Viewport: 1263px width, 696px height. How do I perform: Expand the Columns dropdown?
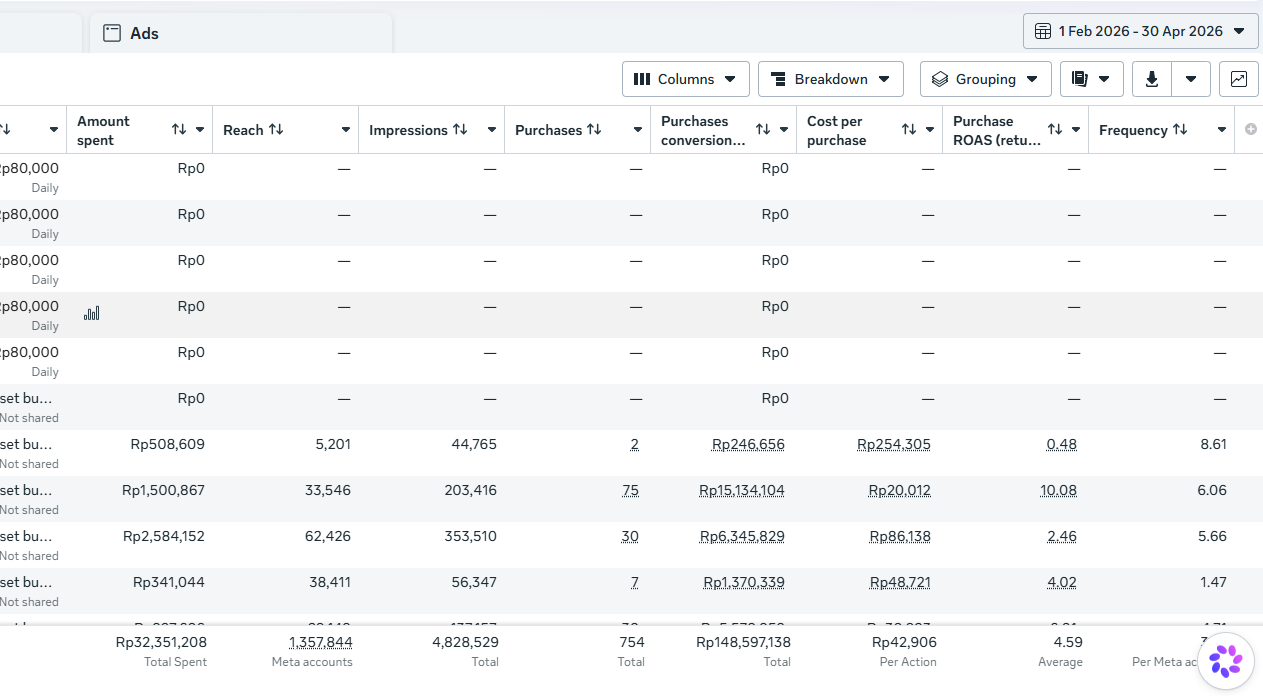pyautogui.click(x=685, y=79)
